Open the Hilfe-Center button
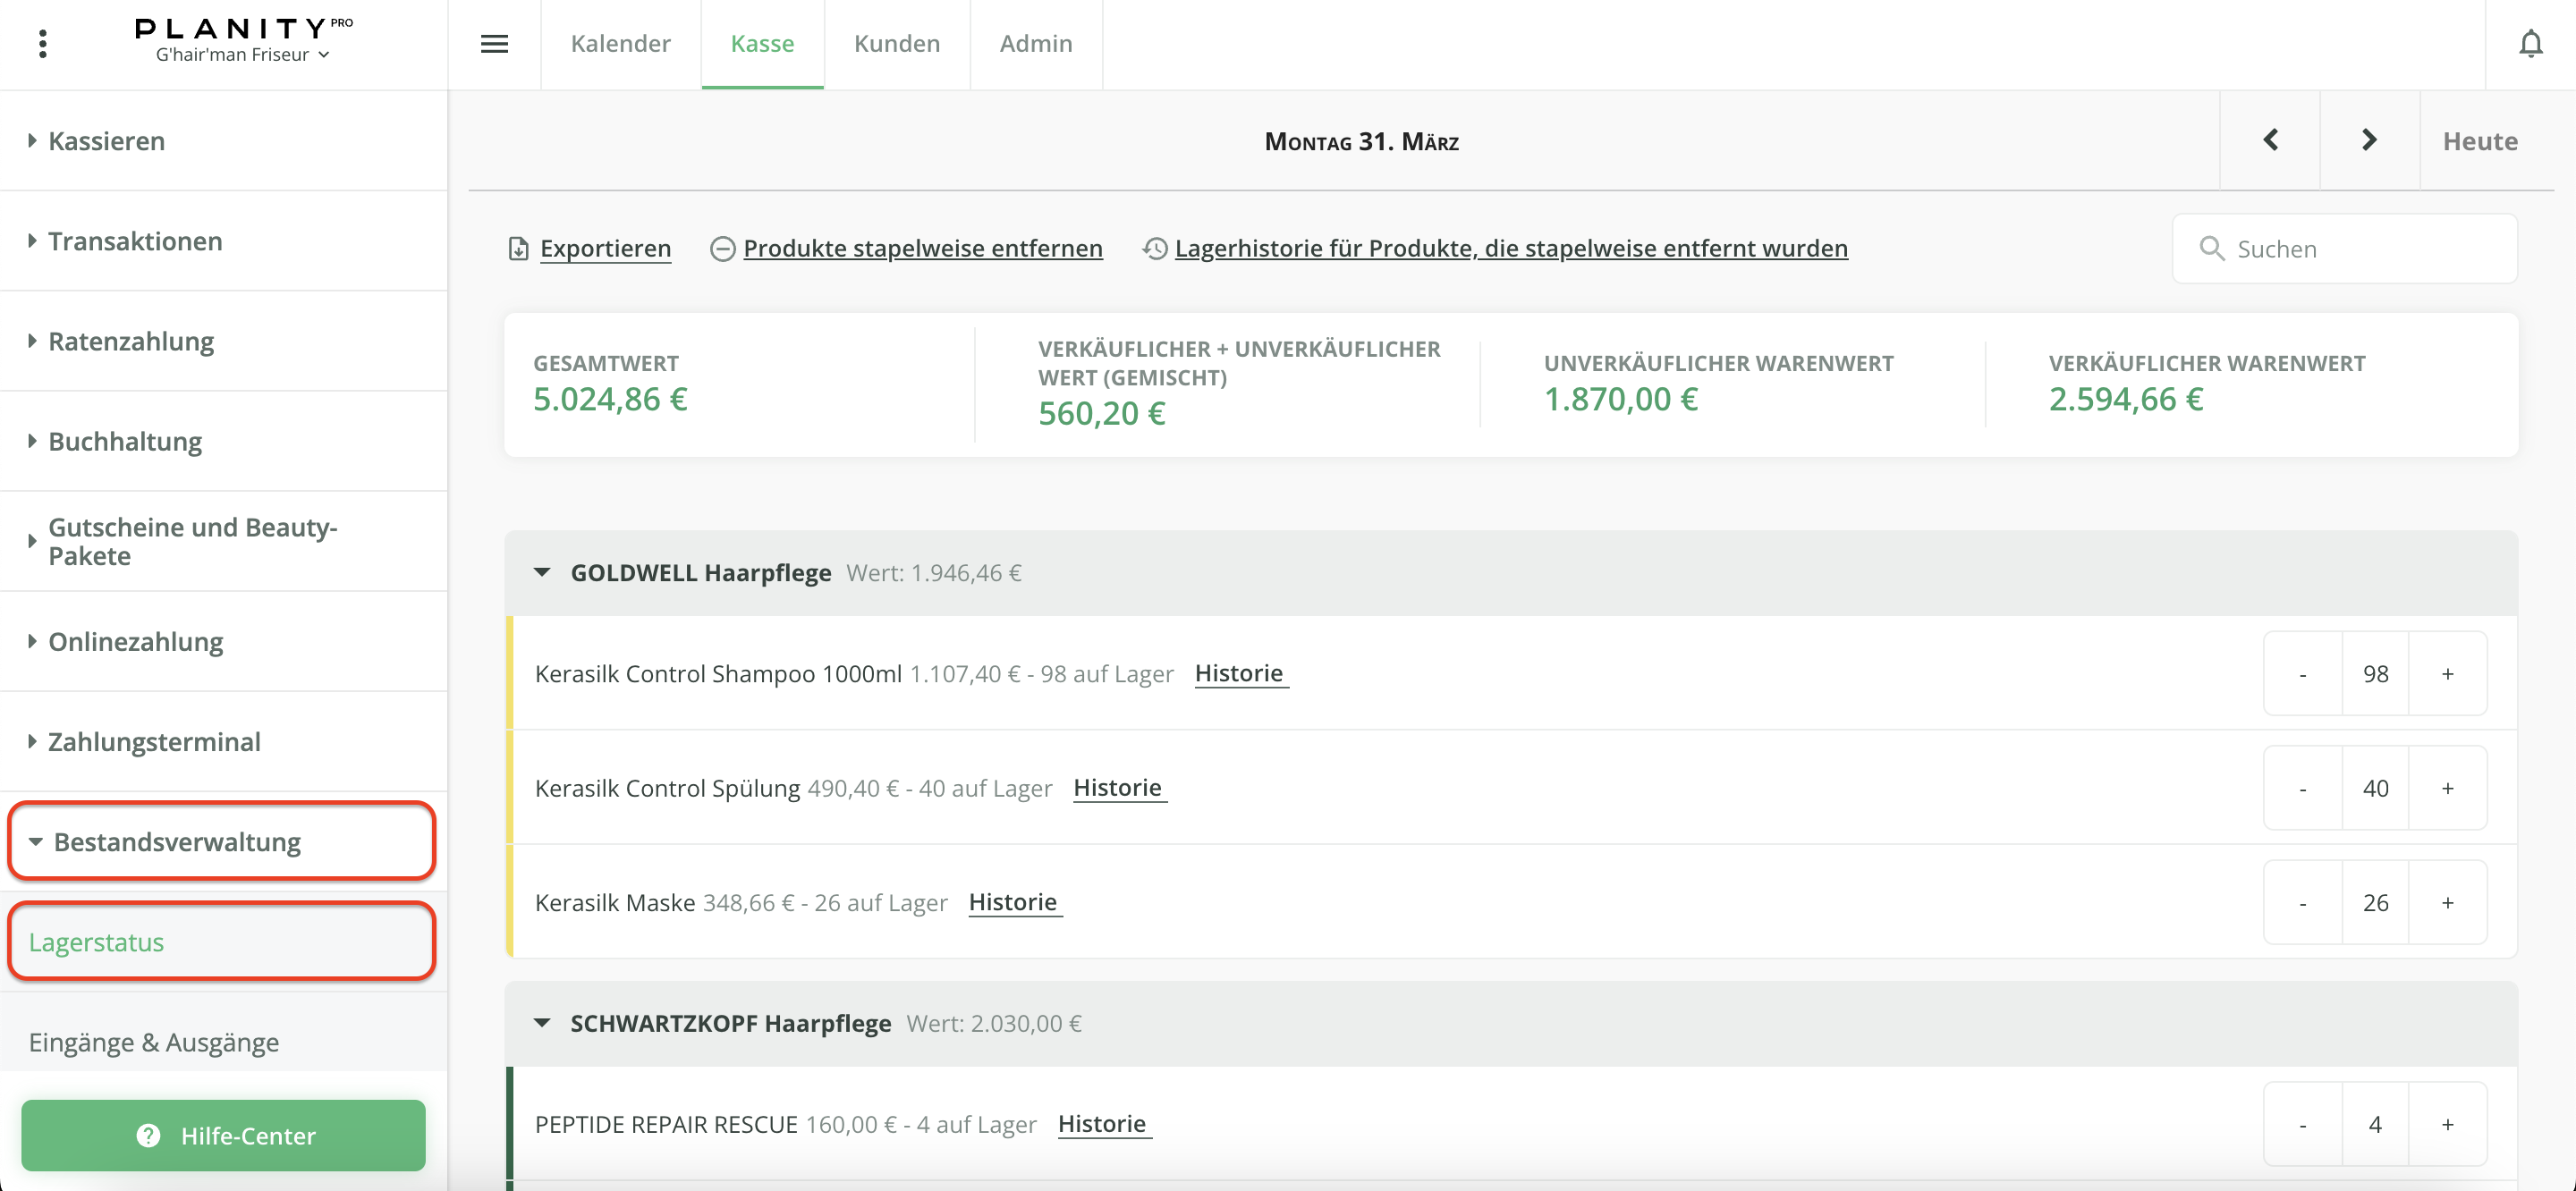Image resolution: width=2576 pixels, height=1191 pixels. (x=223, y=1135)
